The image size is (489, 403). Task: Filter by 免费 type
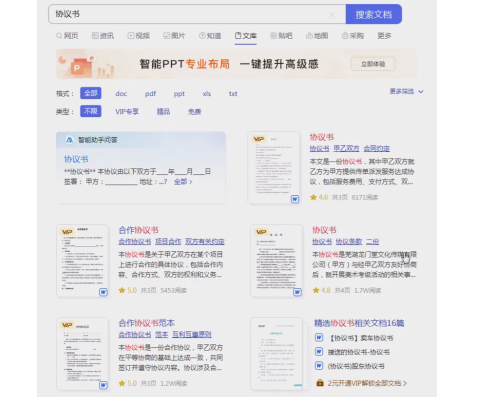pyautogui.click(x=194, y=112)
